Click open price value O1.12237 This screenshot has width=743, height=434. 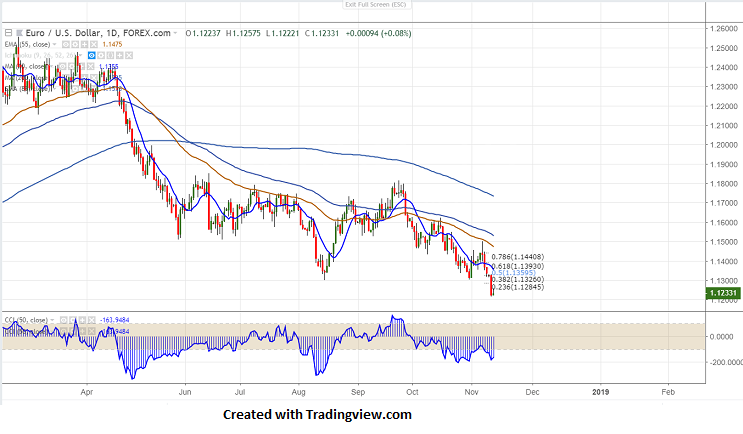pyautogui.click(x=203, y=33)
